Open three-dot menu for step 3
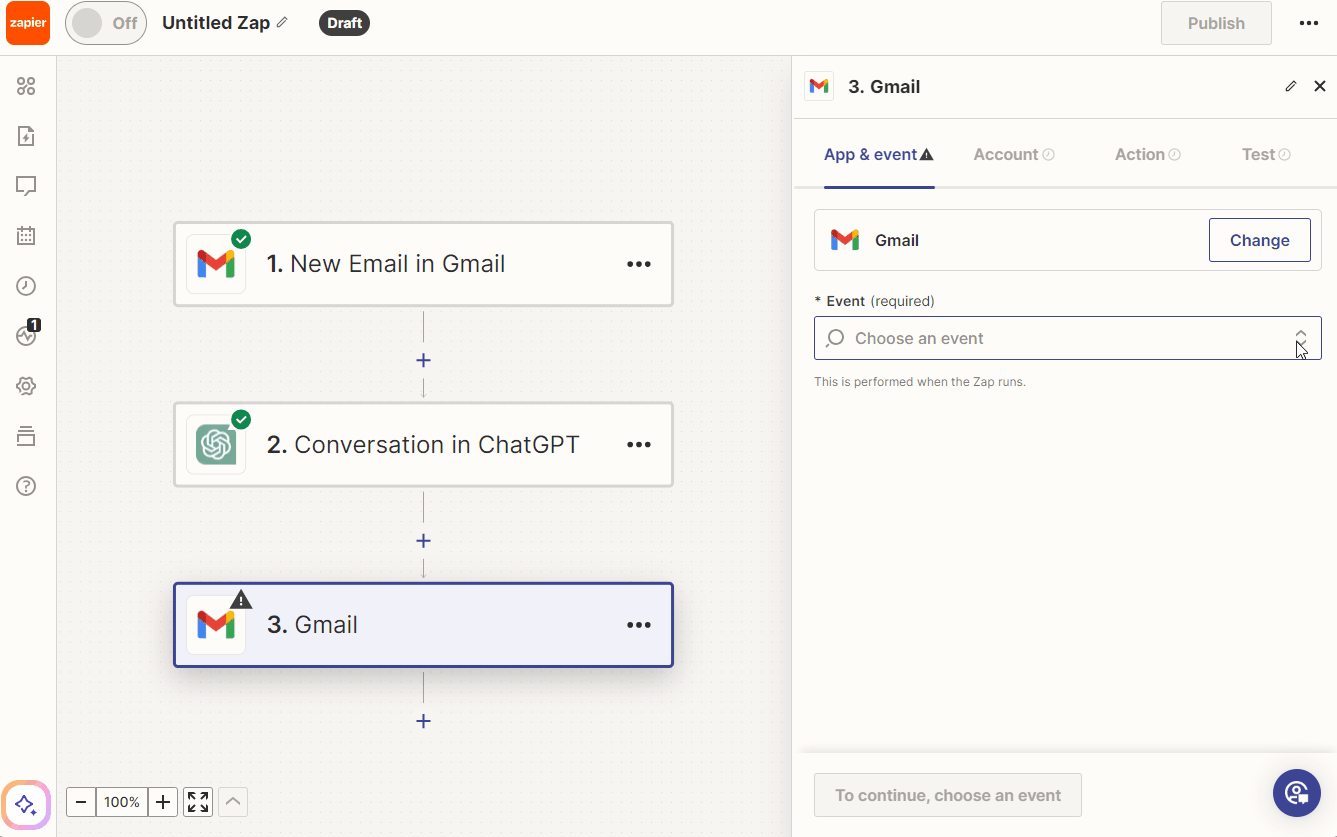Viewport: 1337px width, 837px height. coord(639,625)
